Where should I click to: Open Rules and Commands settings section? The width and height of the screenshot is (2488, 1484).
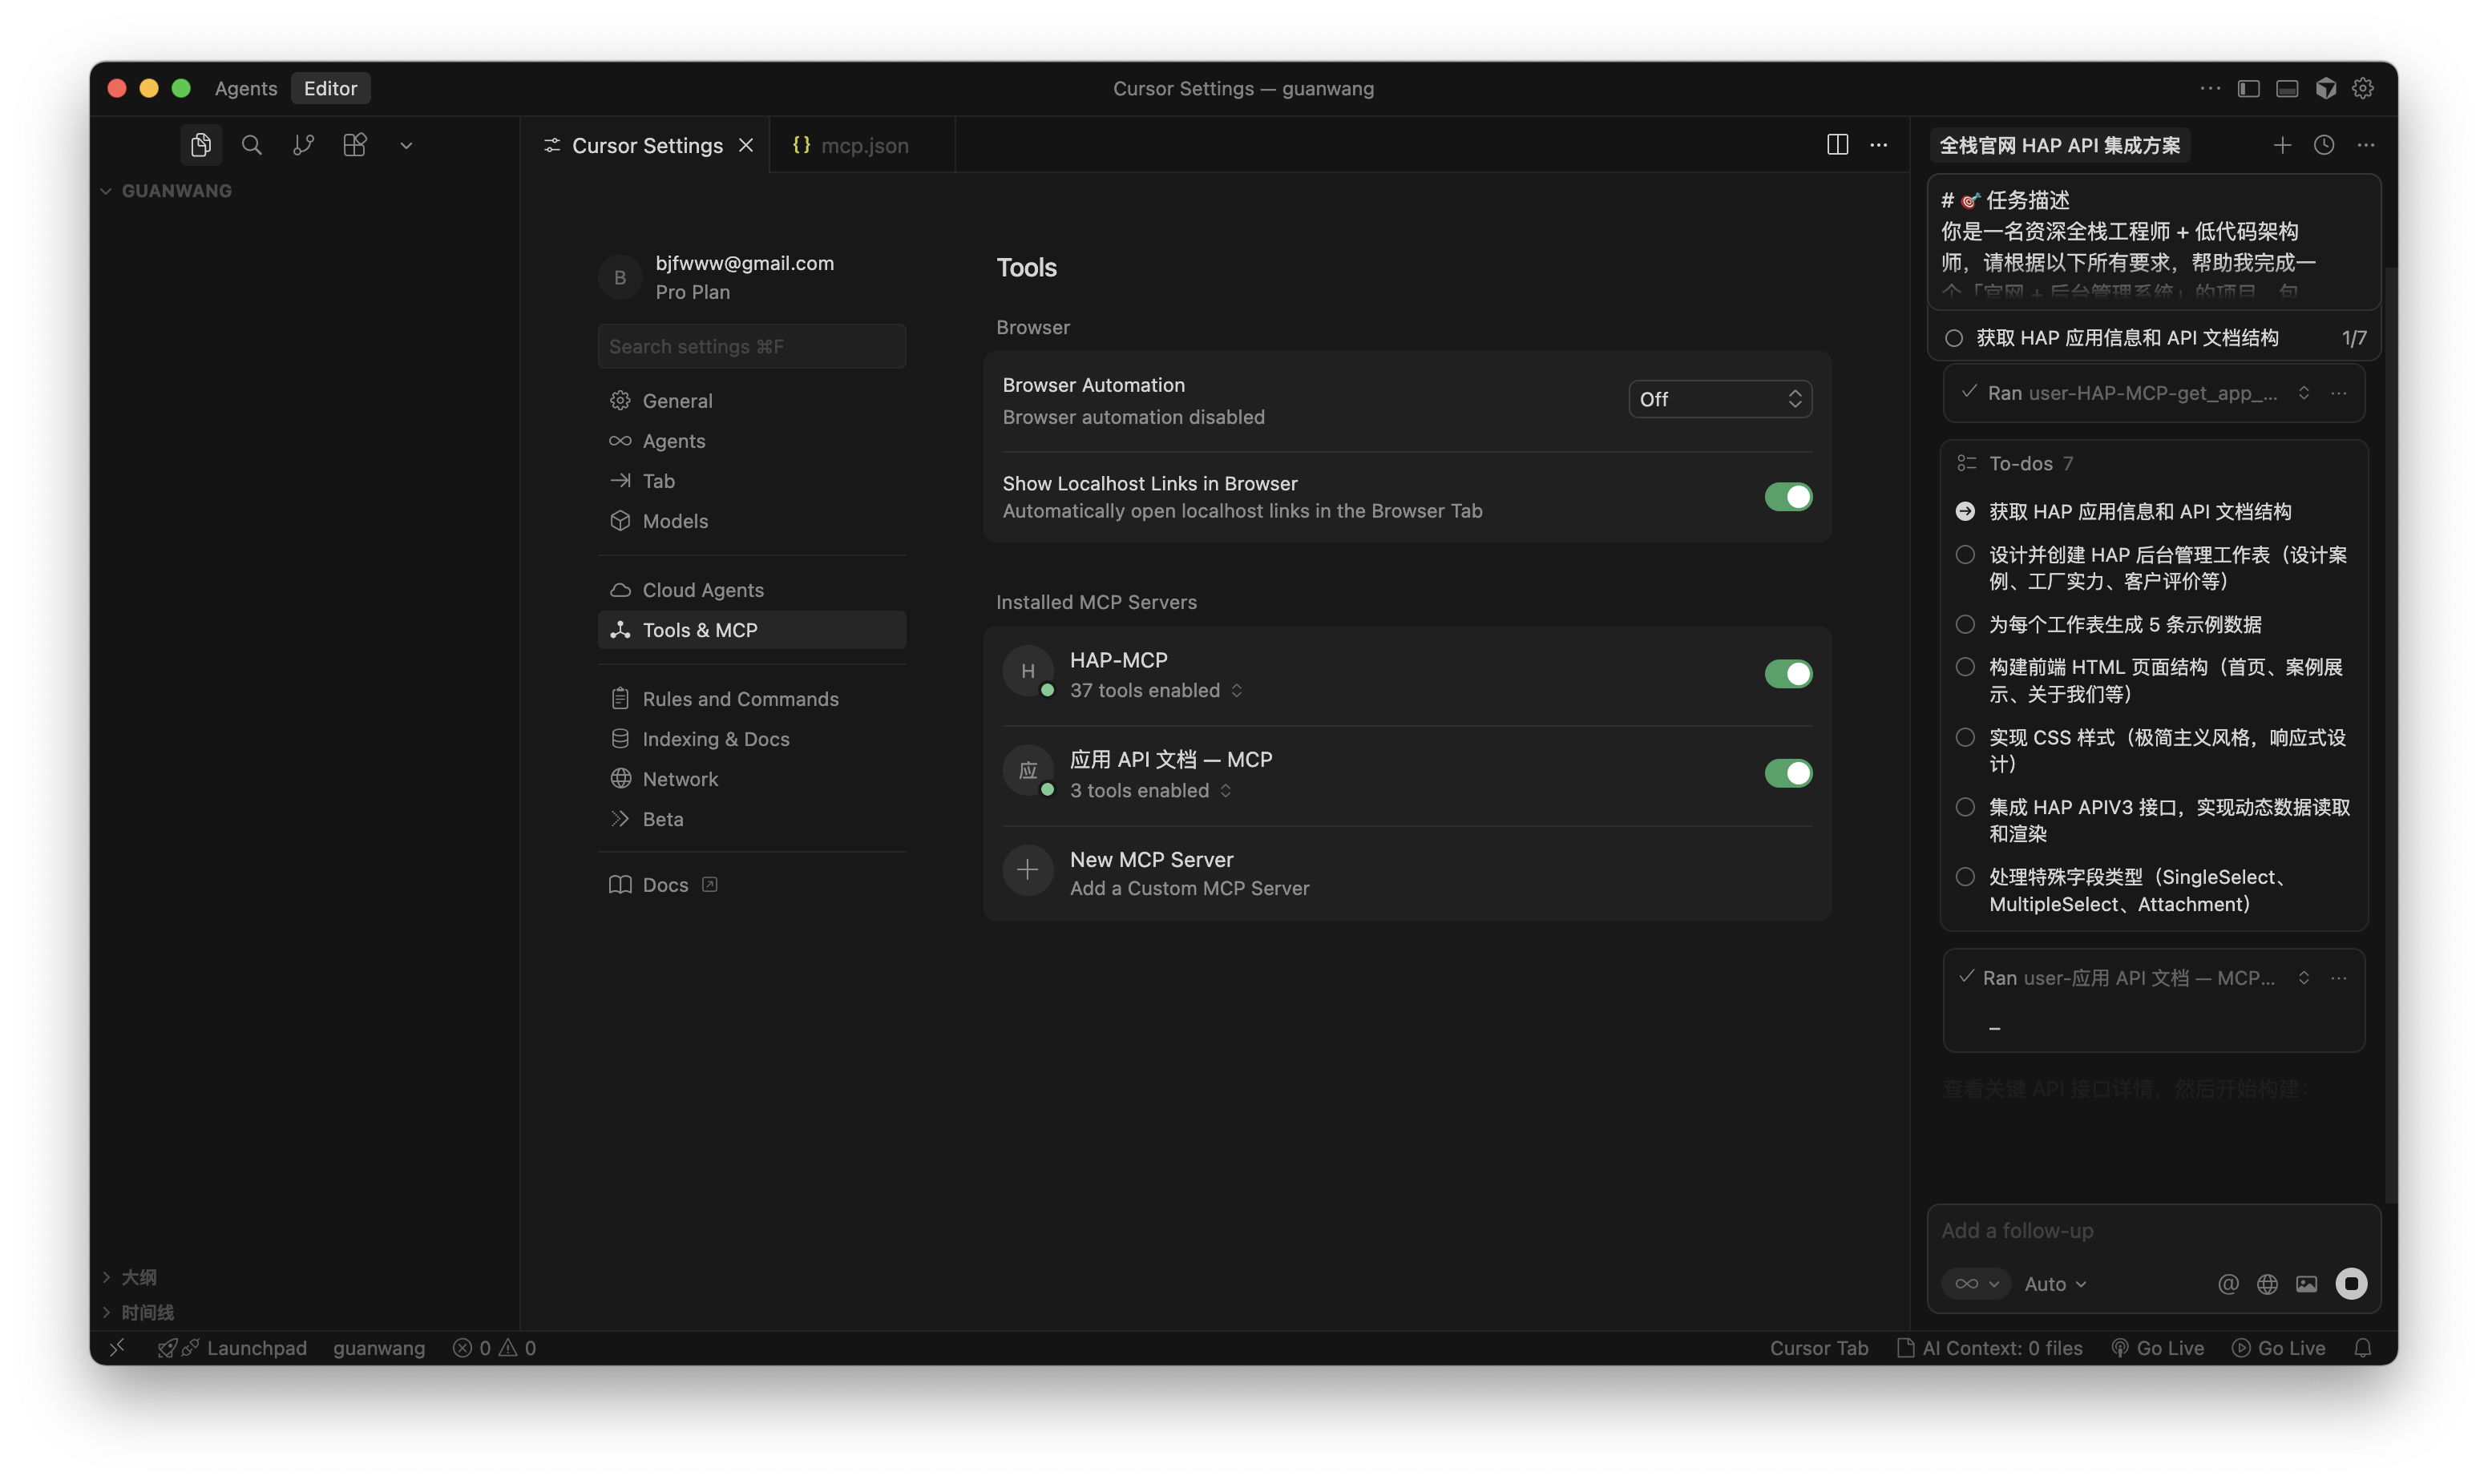[740, 699]
